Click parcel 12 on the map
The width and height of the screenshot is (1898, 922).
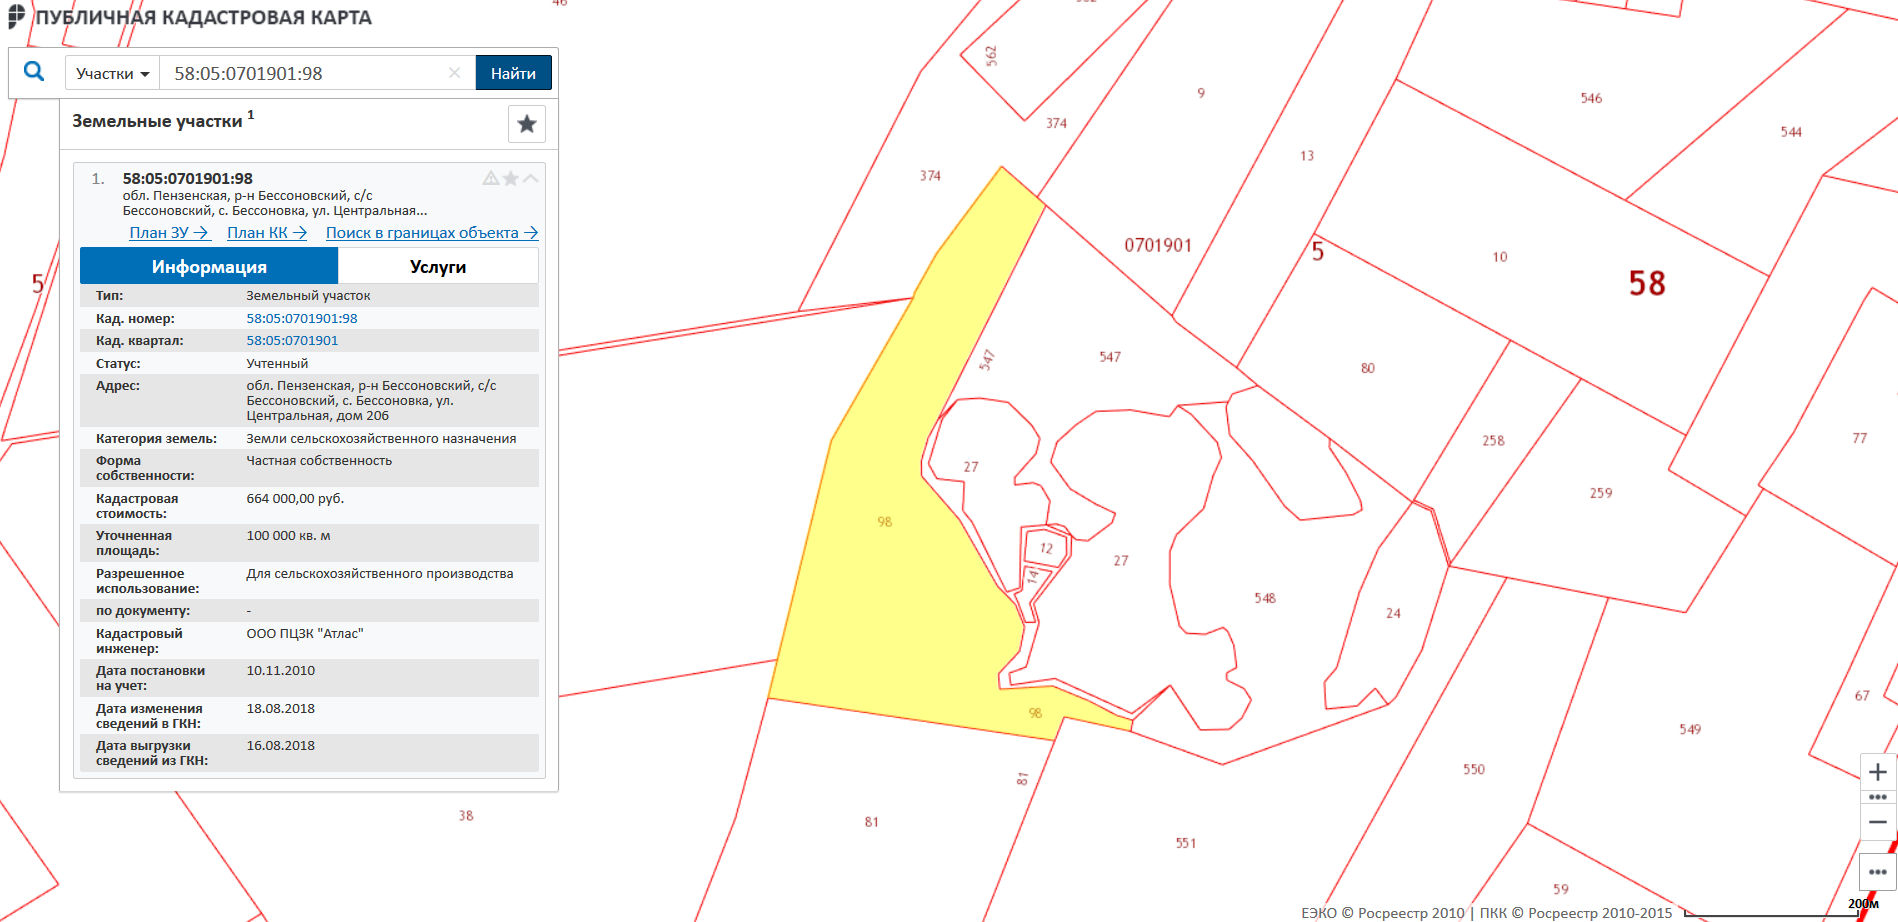coord(1046,548)
